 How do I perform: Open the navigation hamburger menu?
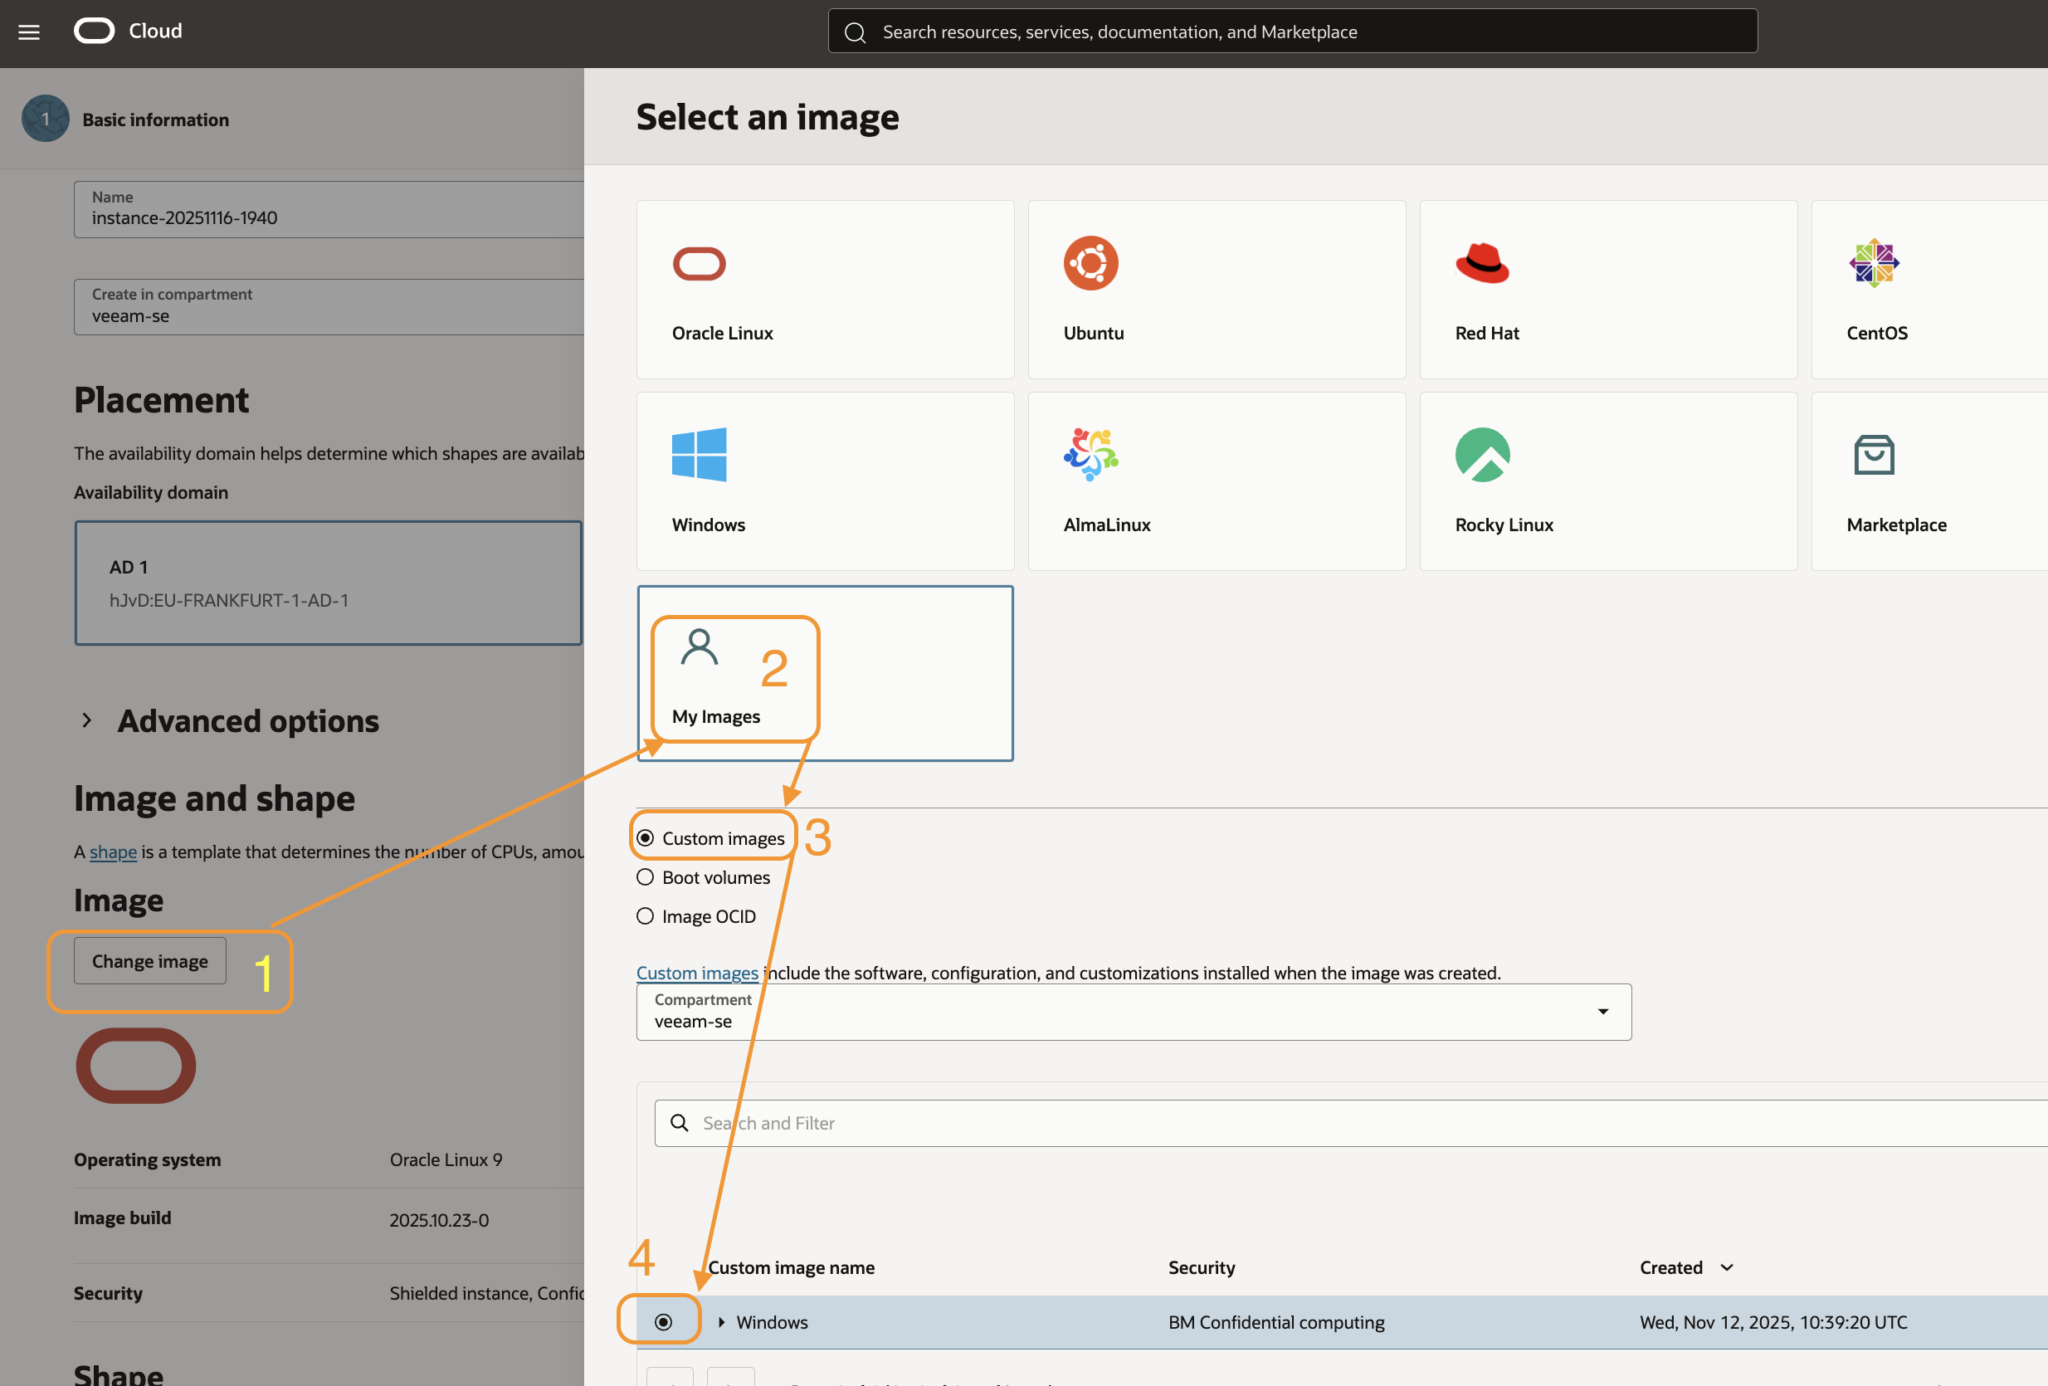coord(28,31)
